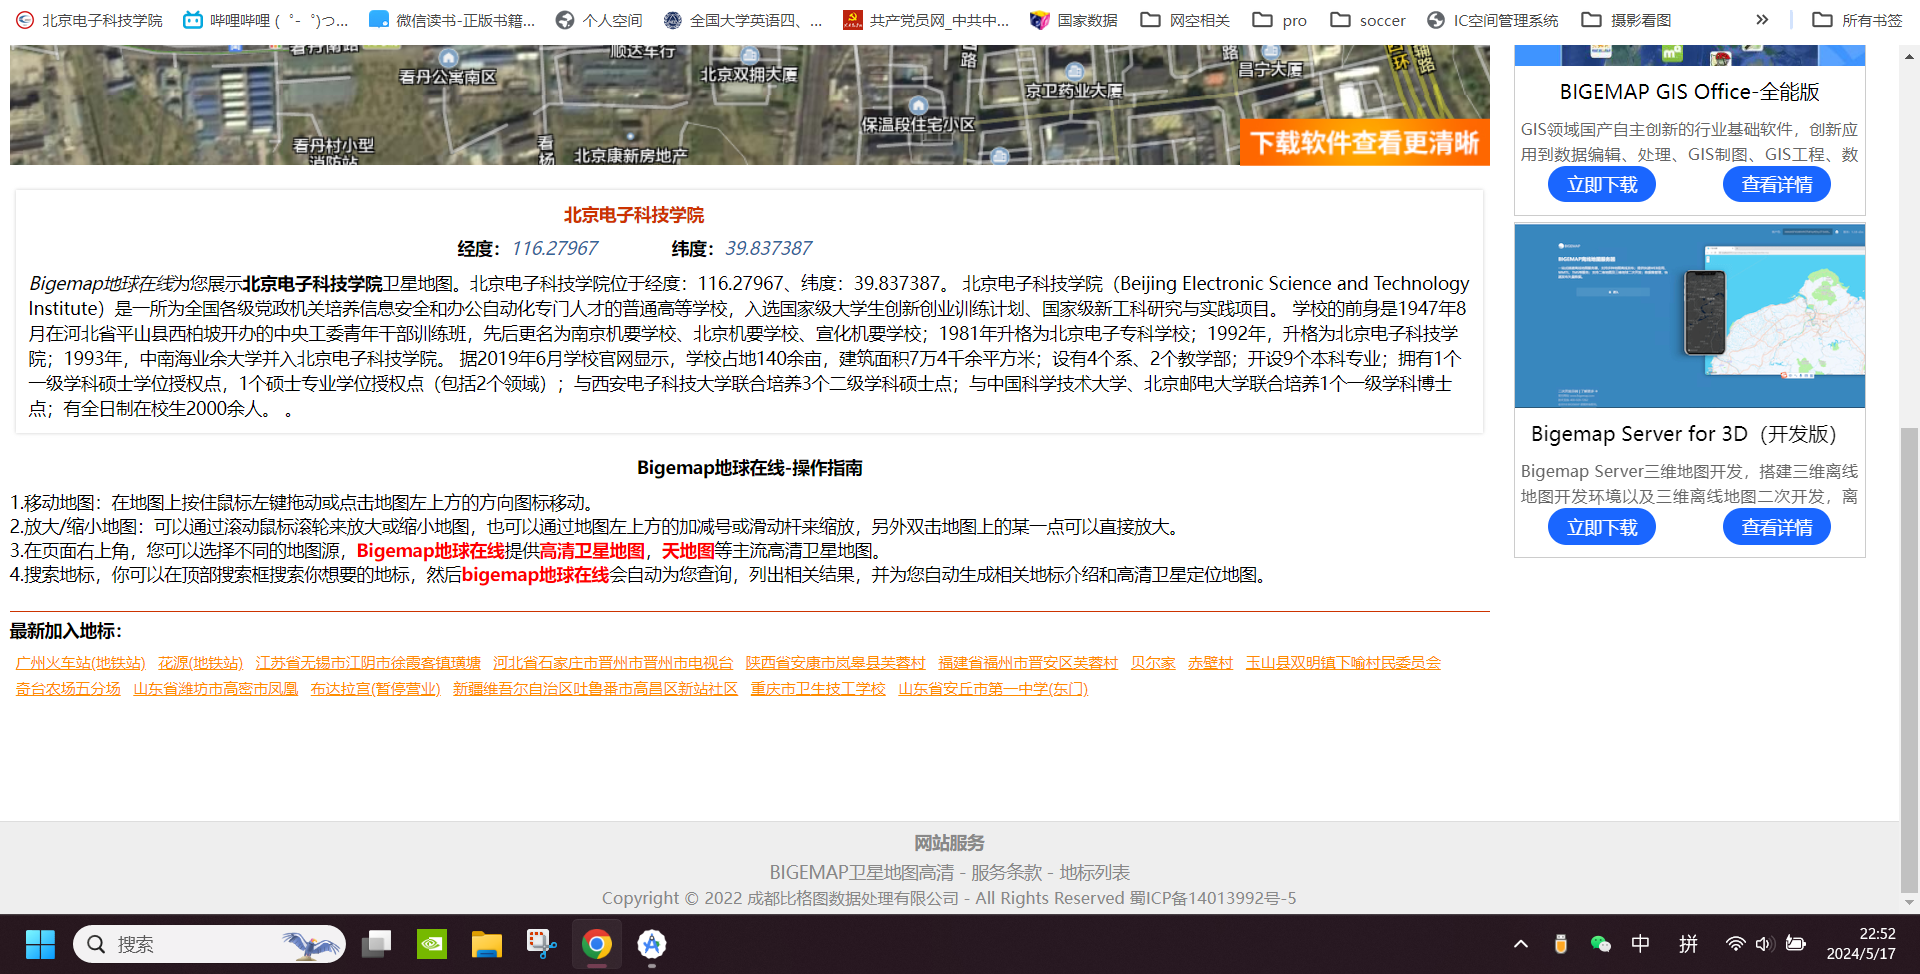Open the 广州火车站(地铁站) landmark link
The height and width of the screenshot is (974, 1920).
click(x=81, y=663)
